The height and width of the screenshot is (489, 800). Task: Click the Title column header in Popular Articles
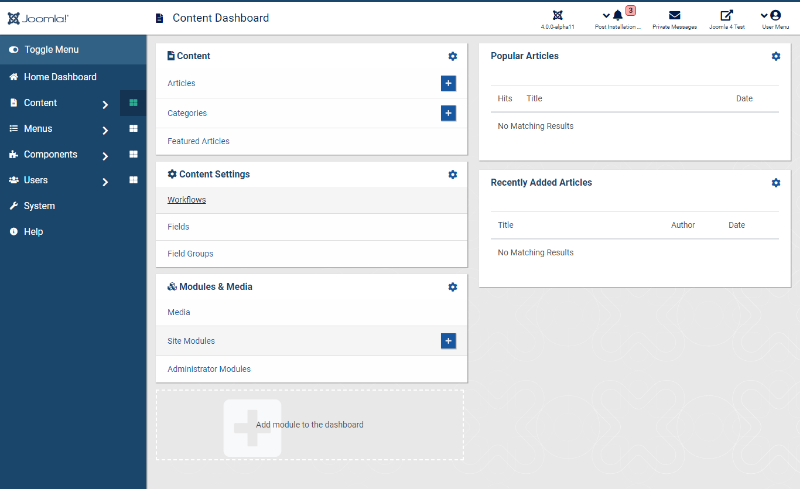534,99
